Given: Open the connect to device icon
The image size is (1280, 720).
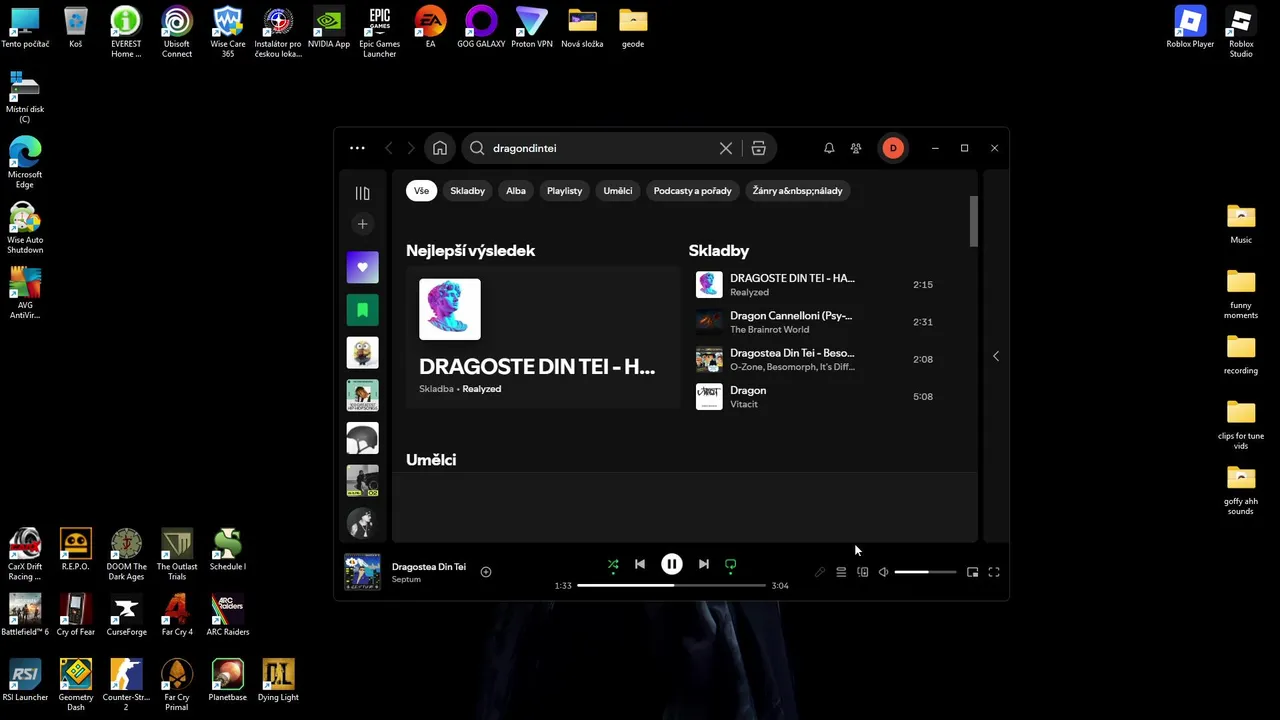Looking at the screenshot, I should coord(863,572).
